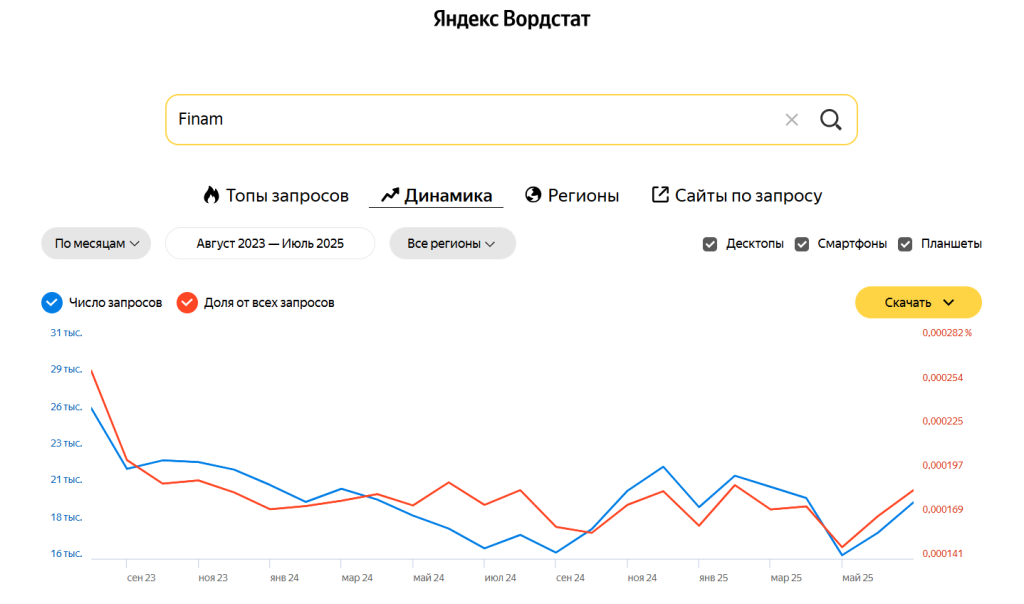This screenshot has width=1024, height=604.
Task: Toggle the blue Число запросов series
Action: [x=52, y=302]
